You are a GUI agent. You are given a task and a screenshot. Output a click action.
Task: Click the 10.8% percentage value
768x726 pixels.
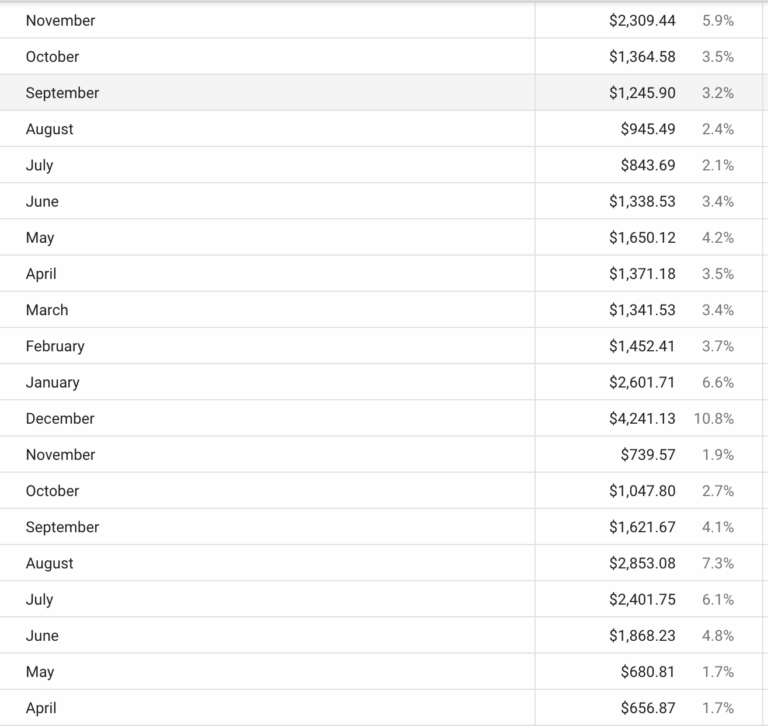(x=714, y=418)
